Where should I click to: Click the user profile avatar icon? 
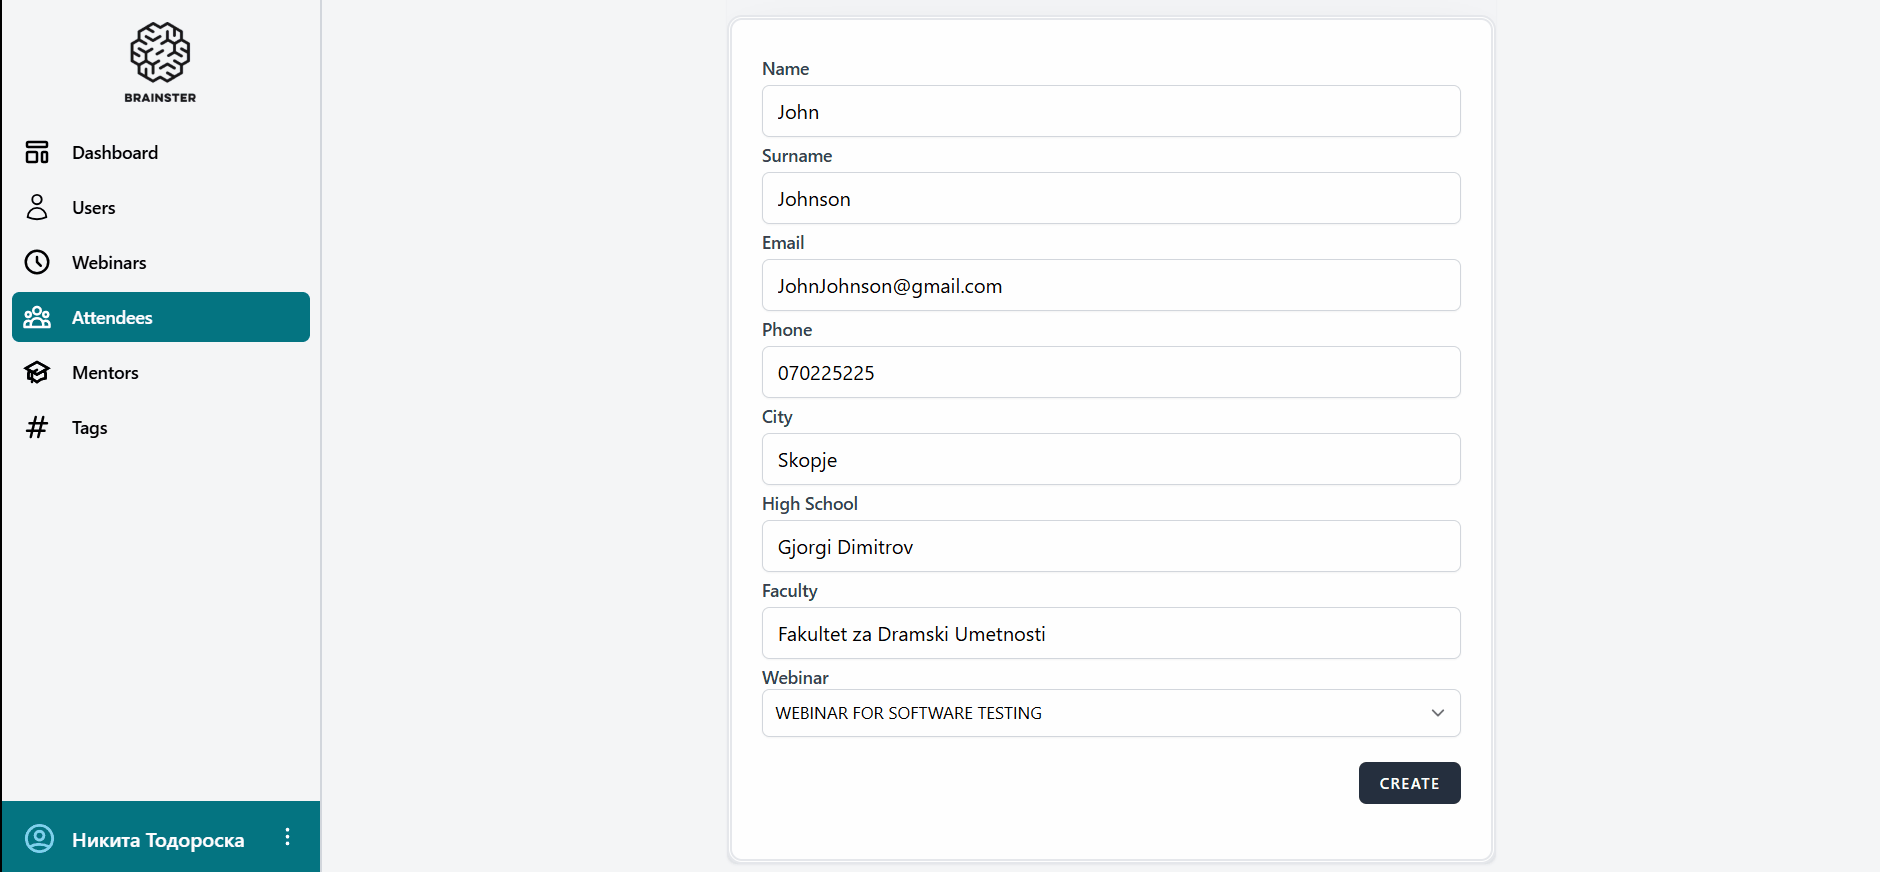39,838
